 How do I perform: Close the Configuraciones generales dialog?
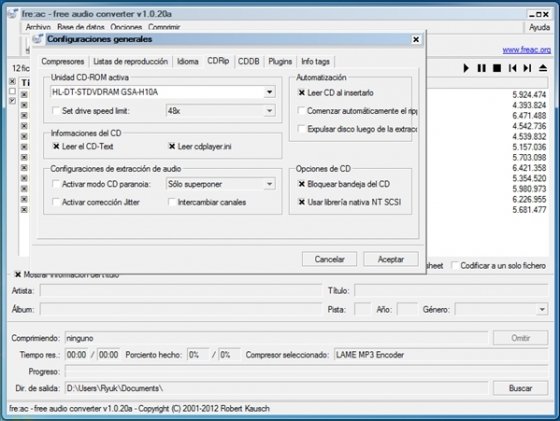tap(416, 39)
